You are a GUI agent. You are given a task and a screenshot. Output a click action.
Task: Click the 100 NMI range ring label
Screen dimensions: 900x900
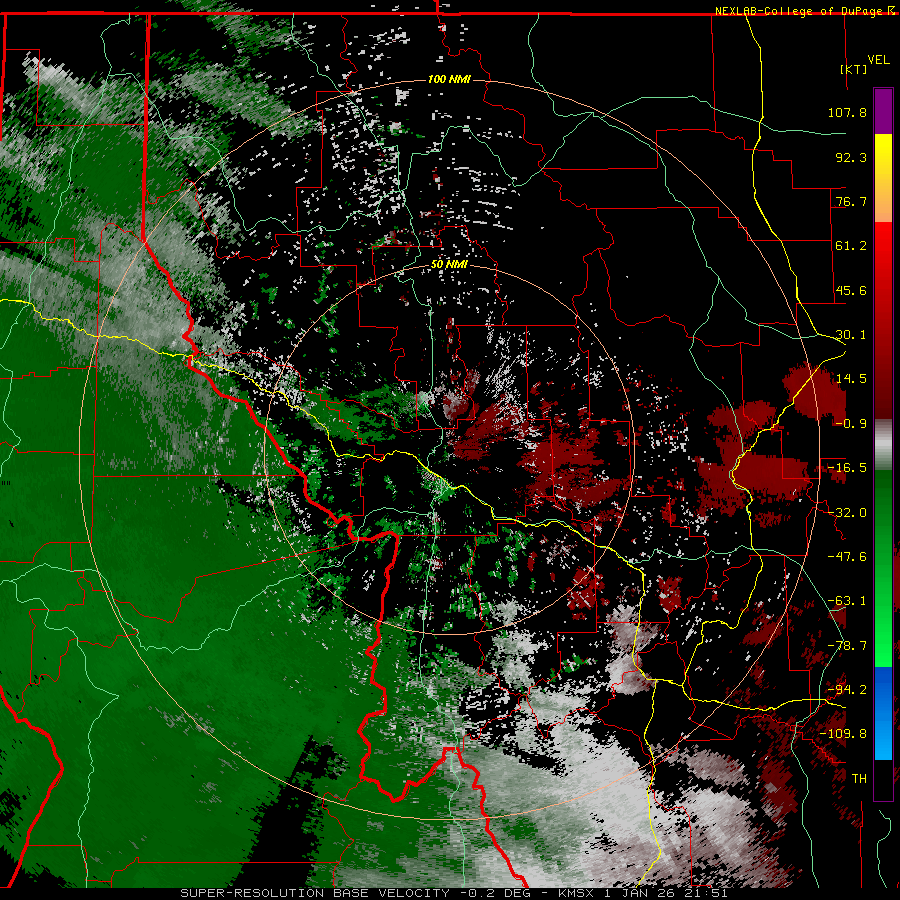[449, 79]
